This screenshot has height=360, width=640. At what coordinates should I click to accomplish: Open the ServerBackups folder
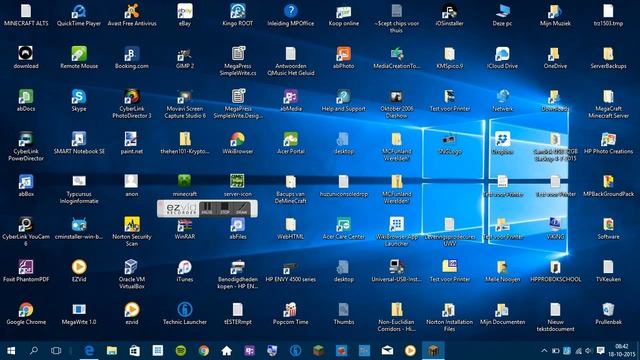click(x=608, y=58)
